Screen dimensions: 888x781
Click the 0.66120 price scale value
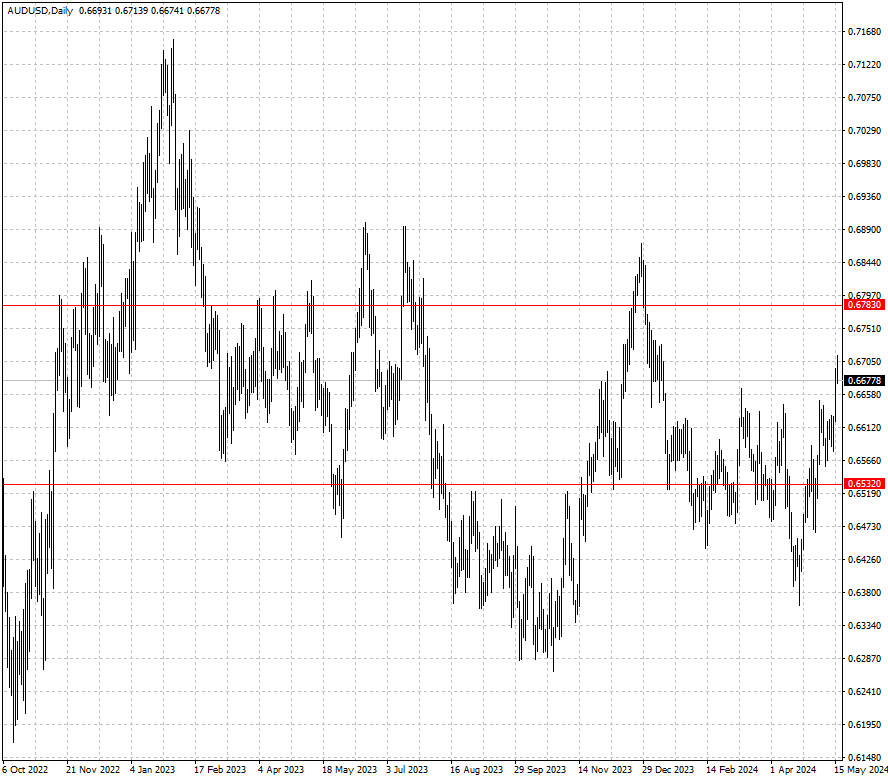point(864,428)
